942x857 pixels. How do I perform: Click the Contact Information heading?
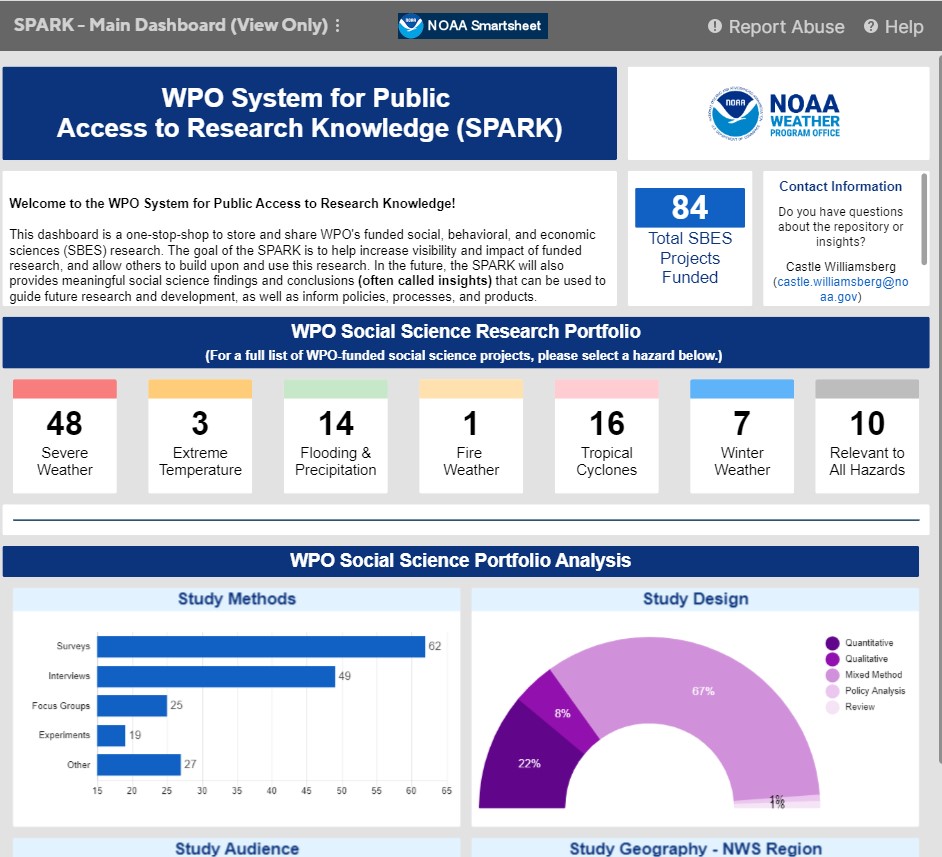[x=840, y=186]
